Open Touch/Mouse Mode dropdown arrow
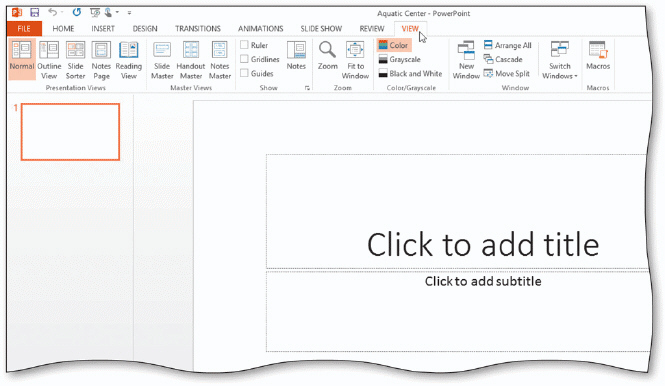Image resolution: width=665 pixels, height=386 pixels. tap(117, 13)
